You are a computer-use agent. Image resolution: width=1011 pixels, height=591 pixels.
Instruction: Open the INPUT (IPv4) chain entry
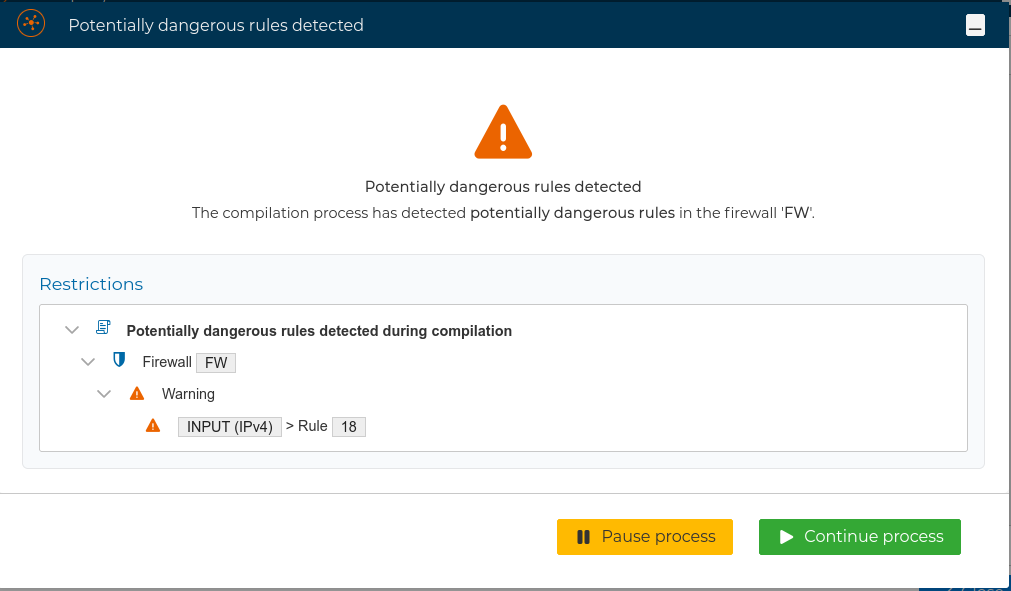[x=230, y=425]
